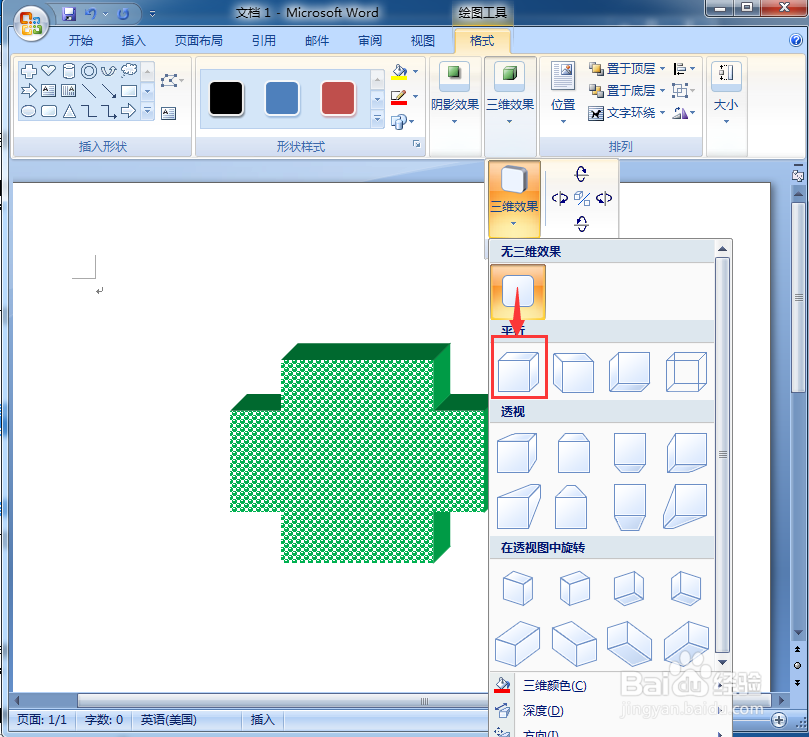
Task: Choose the red shape style
Action: coord(337,98)
